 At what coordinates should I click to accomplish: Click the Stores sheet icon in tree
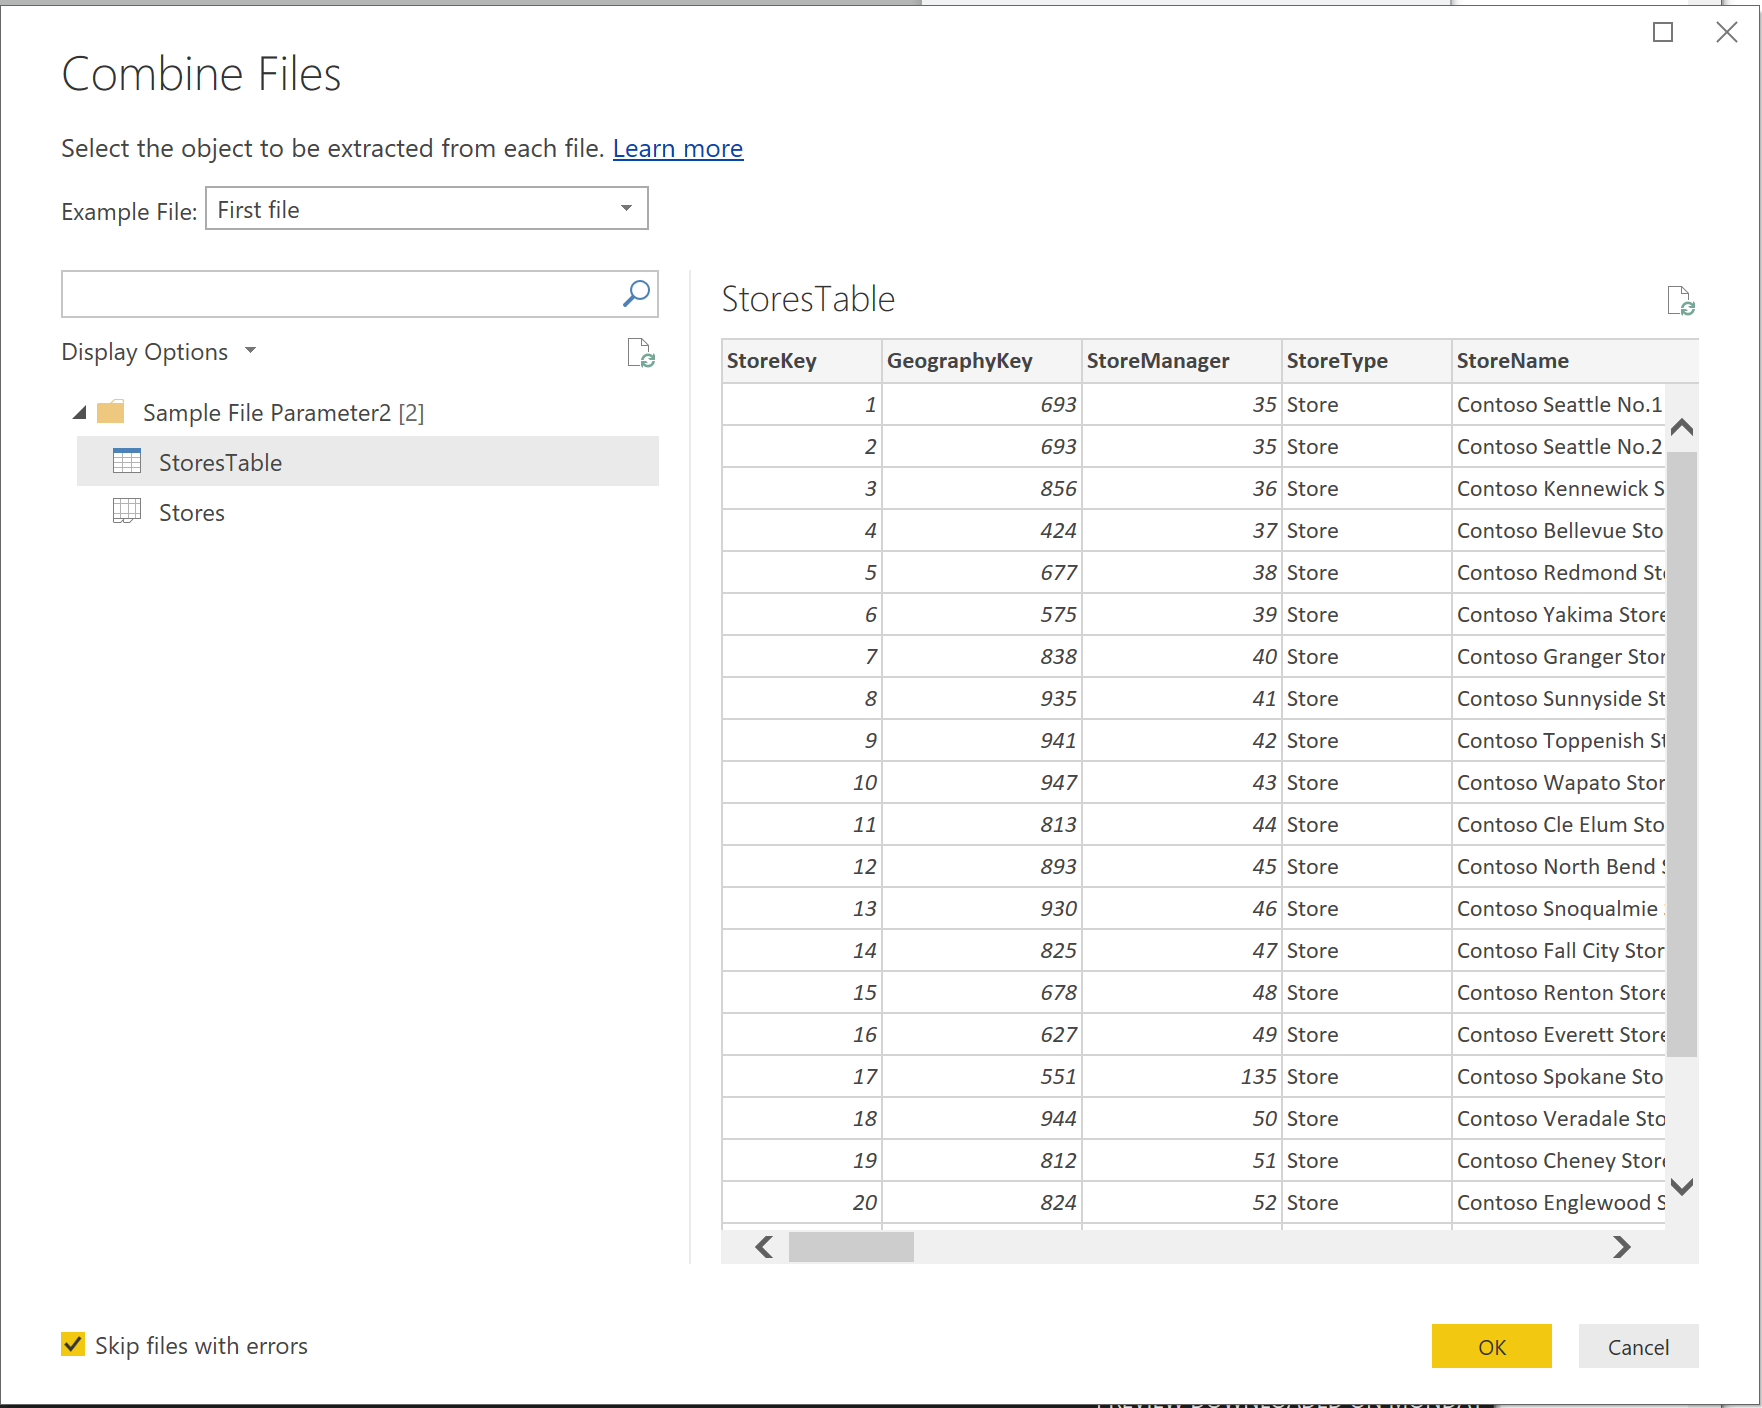pyautogui.click(x=127, y=511)
